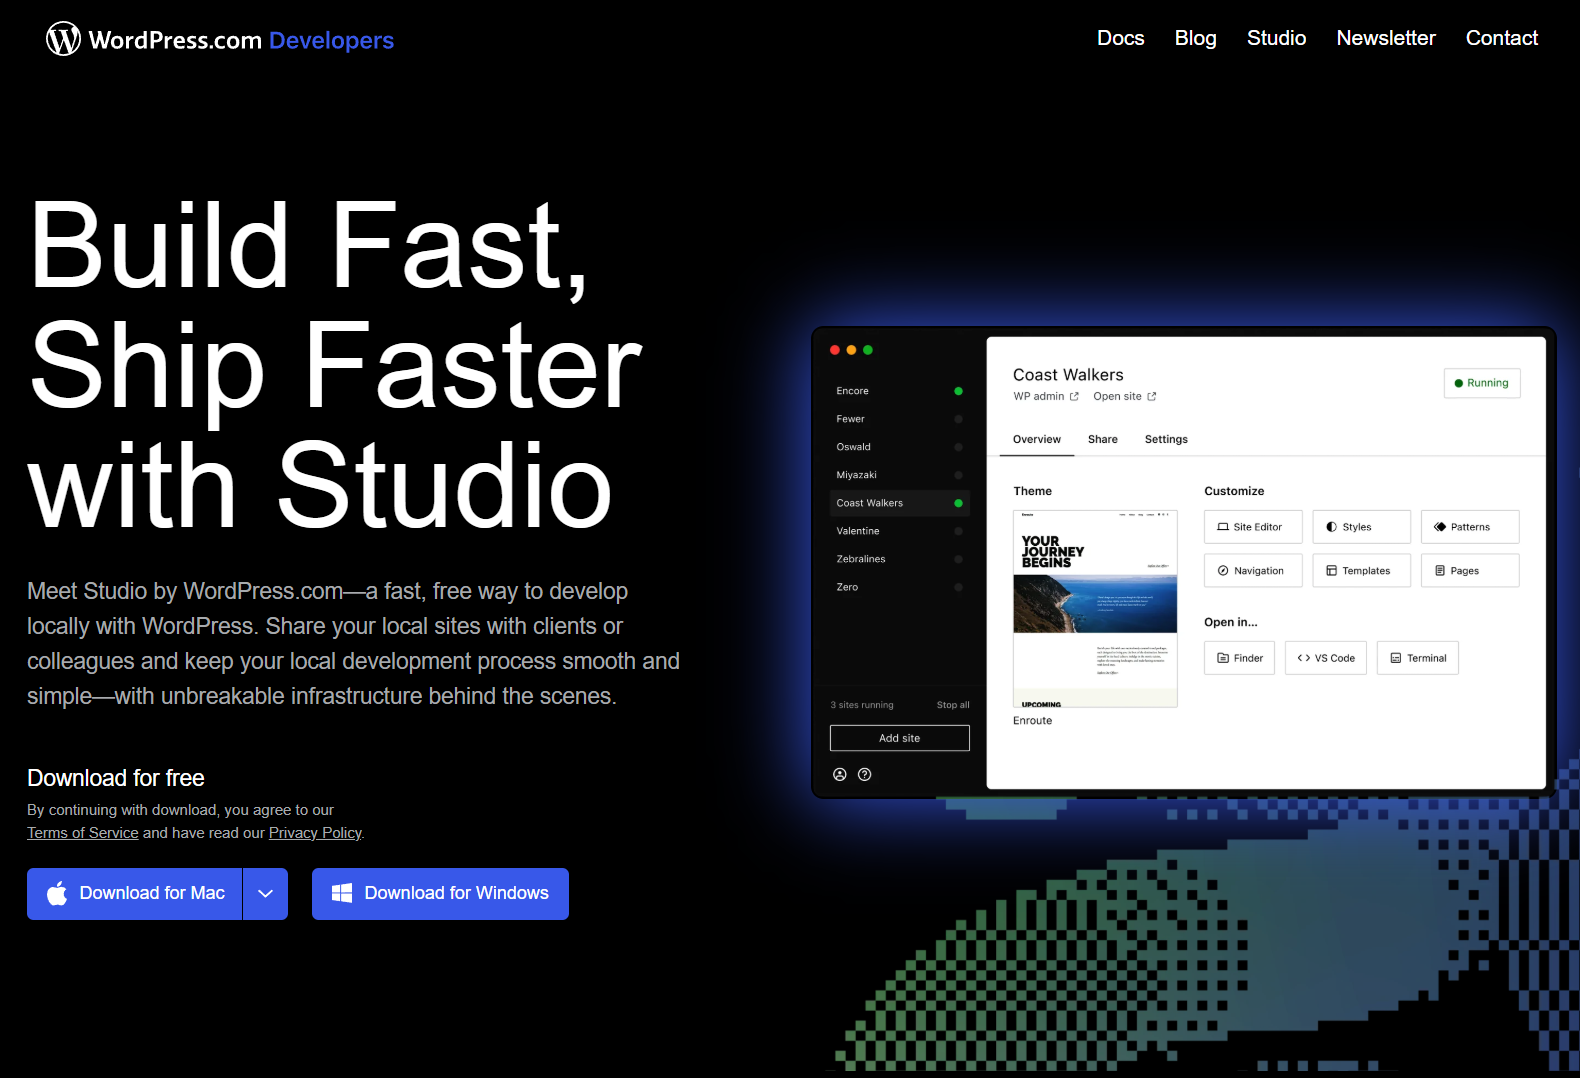The image size is (1580, 1078).
Task: Click the help question mark icon
Action: tap(865, 774)
